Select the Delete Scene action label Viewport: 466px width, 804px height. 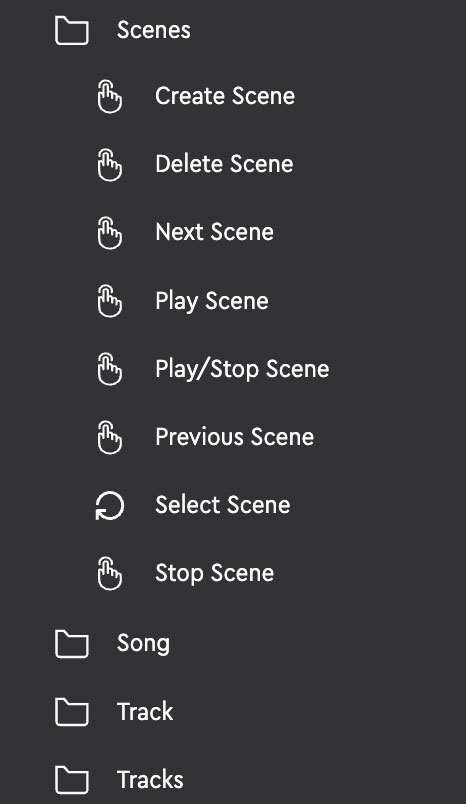click(x=225, y=164)
